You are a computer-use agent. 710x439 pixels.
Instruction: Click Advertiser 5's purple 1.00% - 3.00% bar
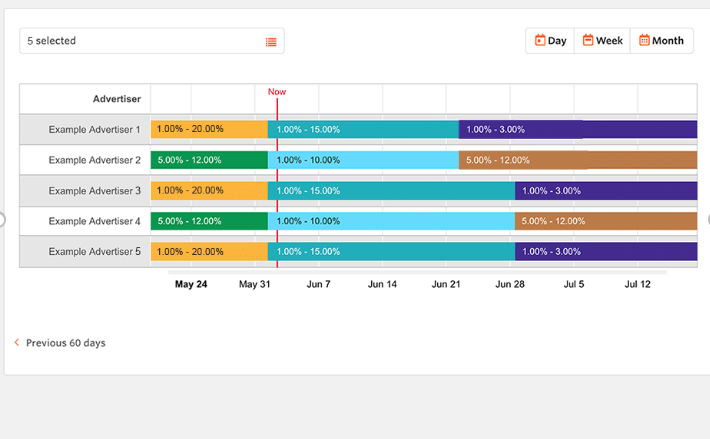coord(606,251)
